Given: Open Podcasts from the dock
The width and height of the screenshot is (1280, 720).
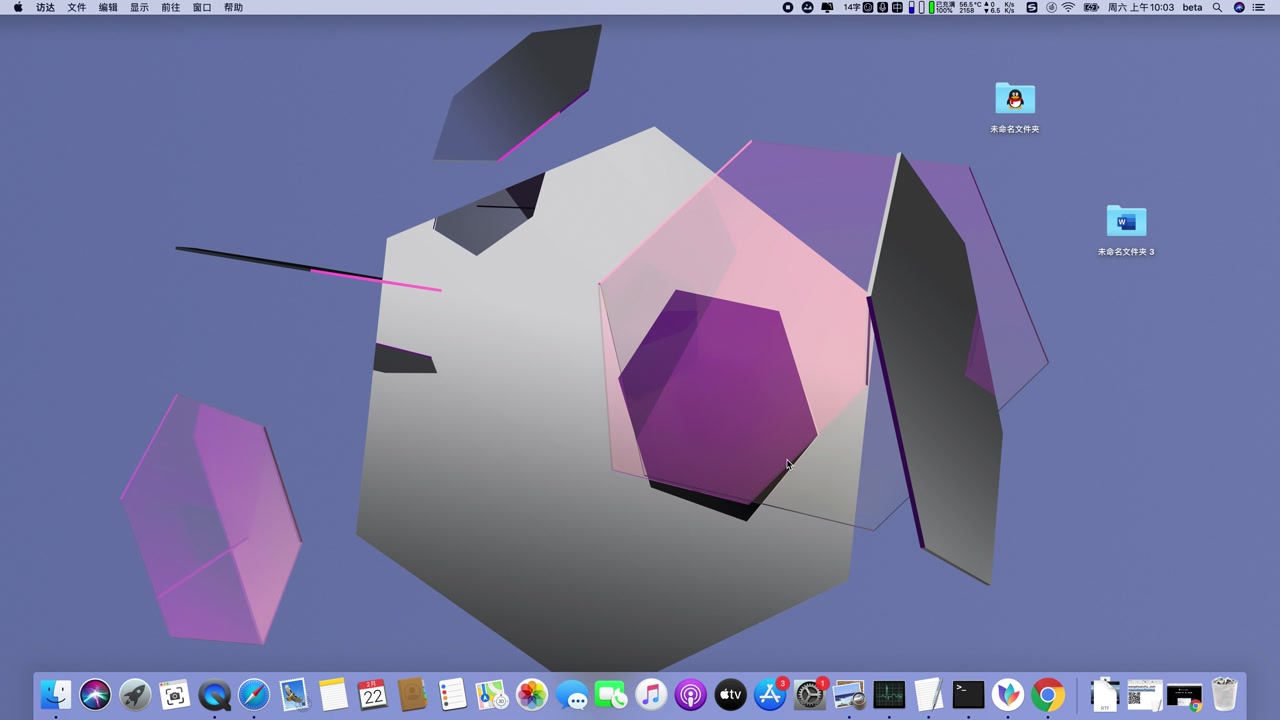Looking at the screenshot, I should pos(690,694).
